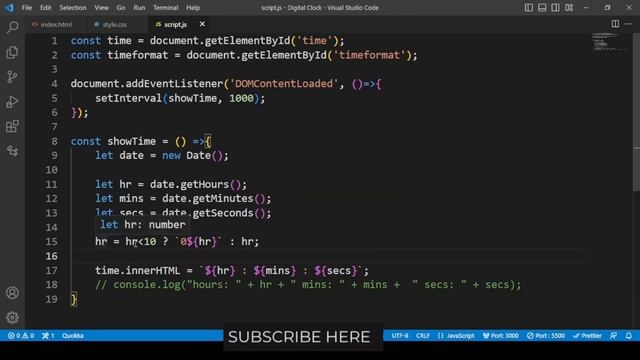
Task: Click Port: 5500 Live Server status
Action: coord(546,336)
